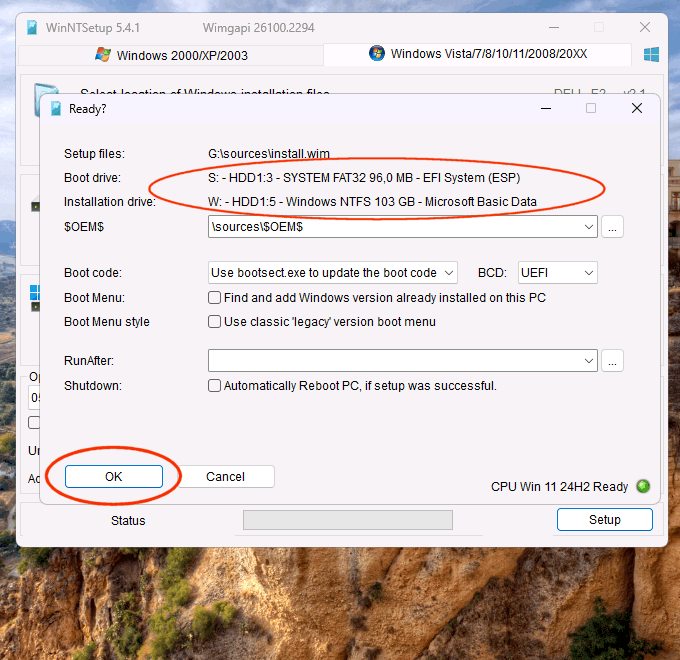Open the BCD UEFI dropdown
Screen dimensions: 680x660
click(588, 273)
